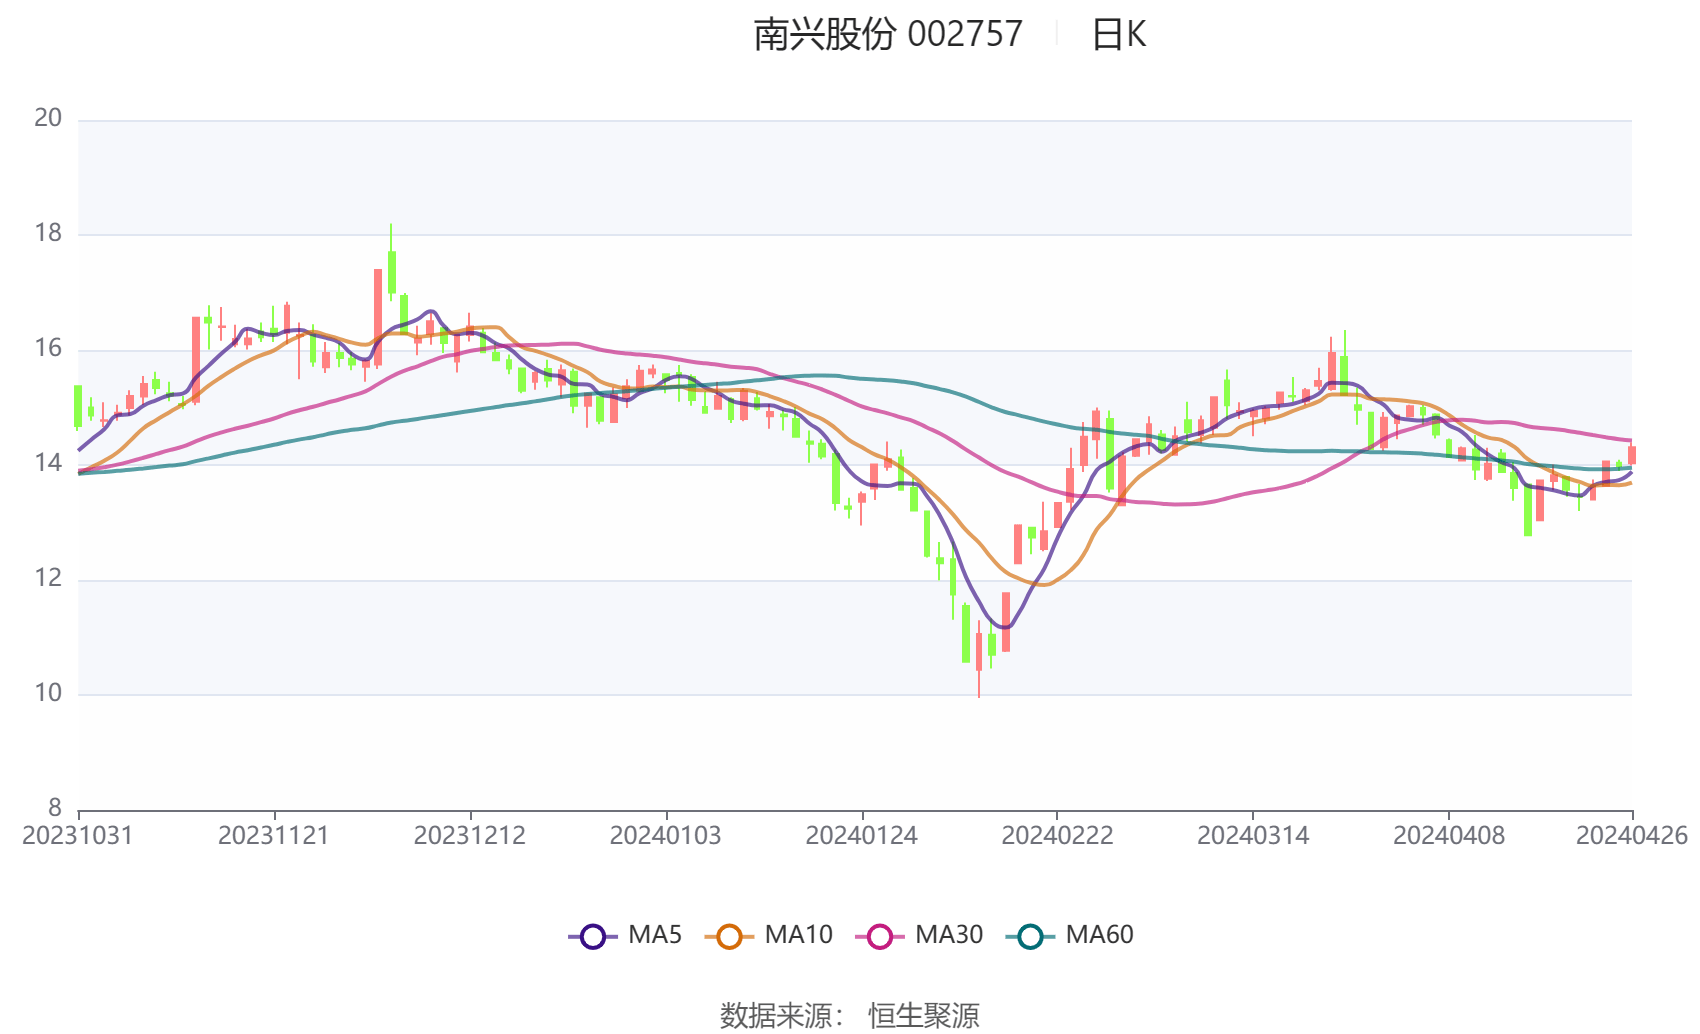
Task: Click the y-axis value 8
Action: (55, 808)
